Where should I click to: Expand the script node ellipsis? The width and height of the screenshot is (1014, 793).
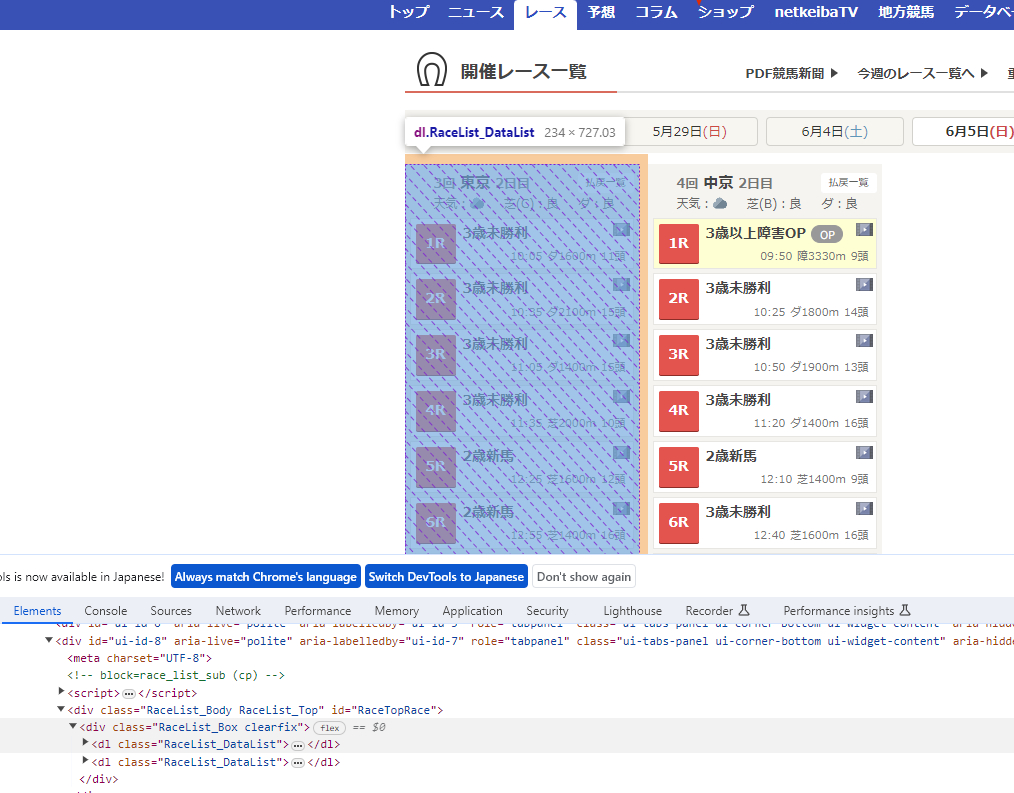129,693
